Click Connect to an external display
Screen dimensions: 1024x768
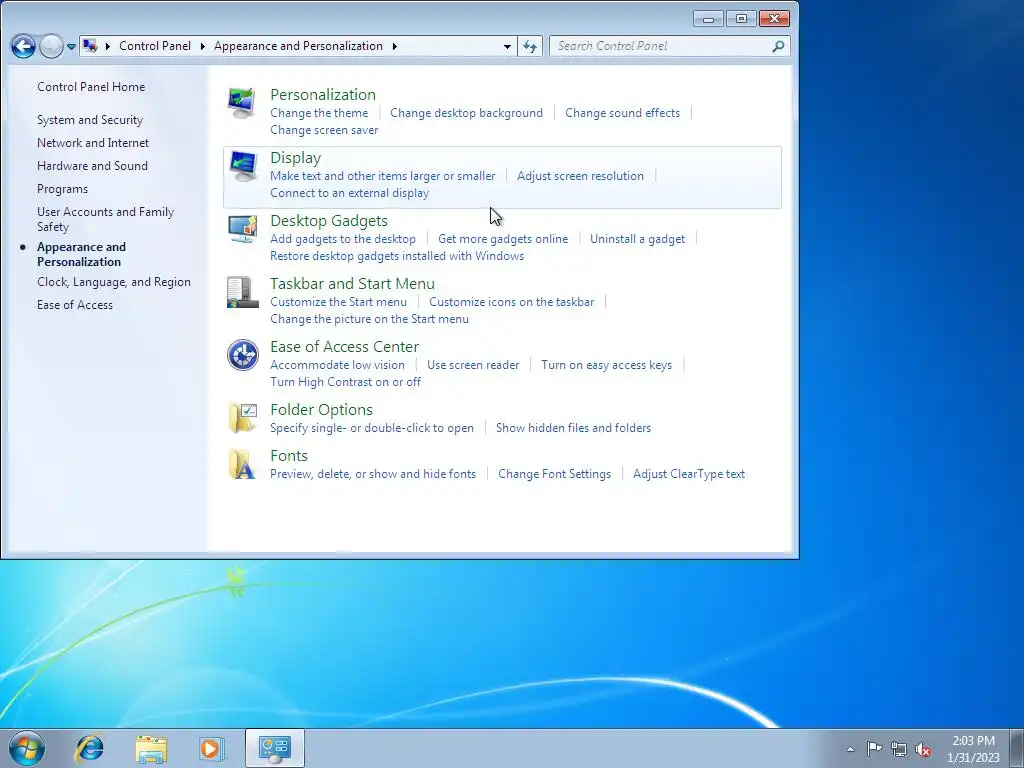[349, 193]
